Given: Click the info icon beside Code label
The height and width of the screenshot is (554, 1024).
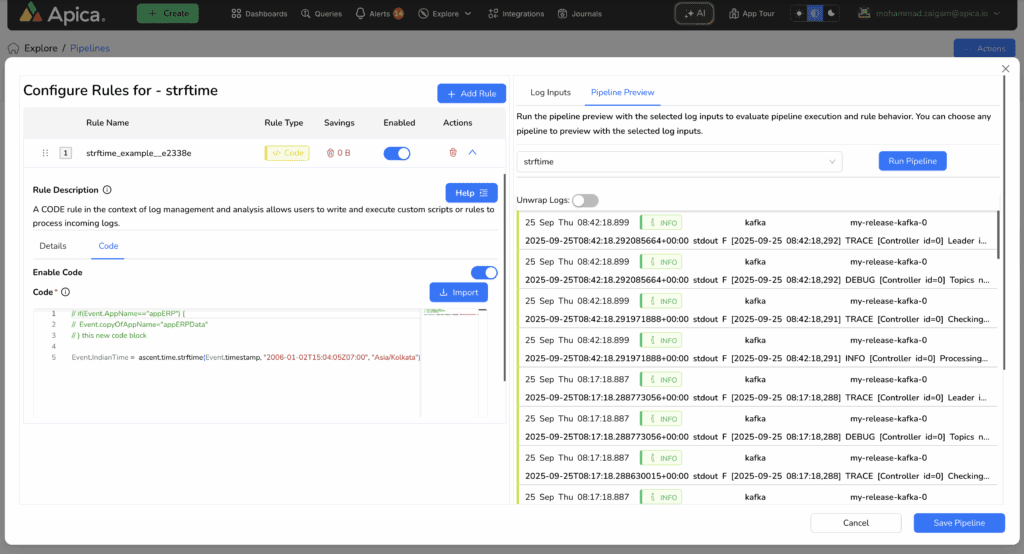Looking at the screenshot, I should [66, 292].
